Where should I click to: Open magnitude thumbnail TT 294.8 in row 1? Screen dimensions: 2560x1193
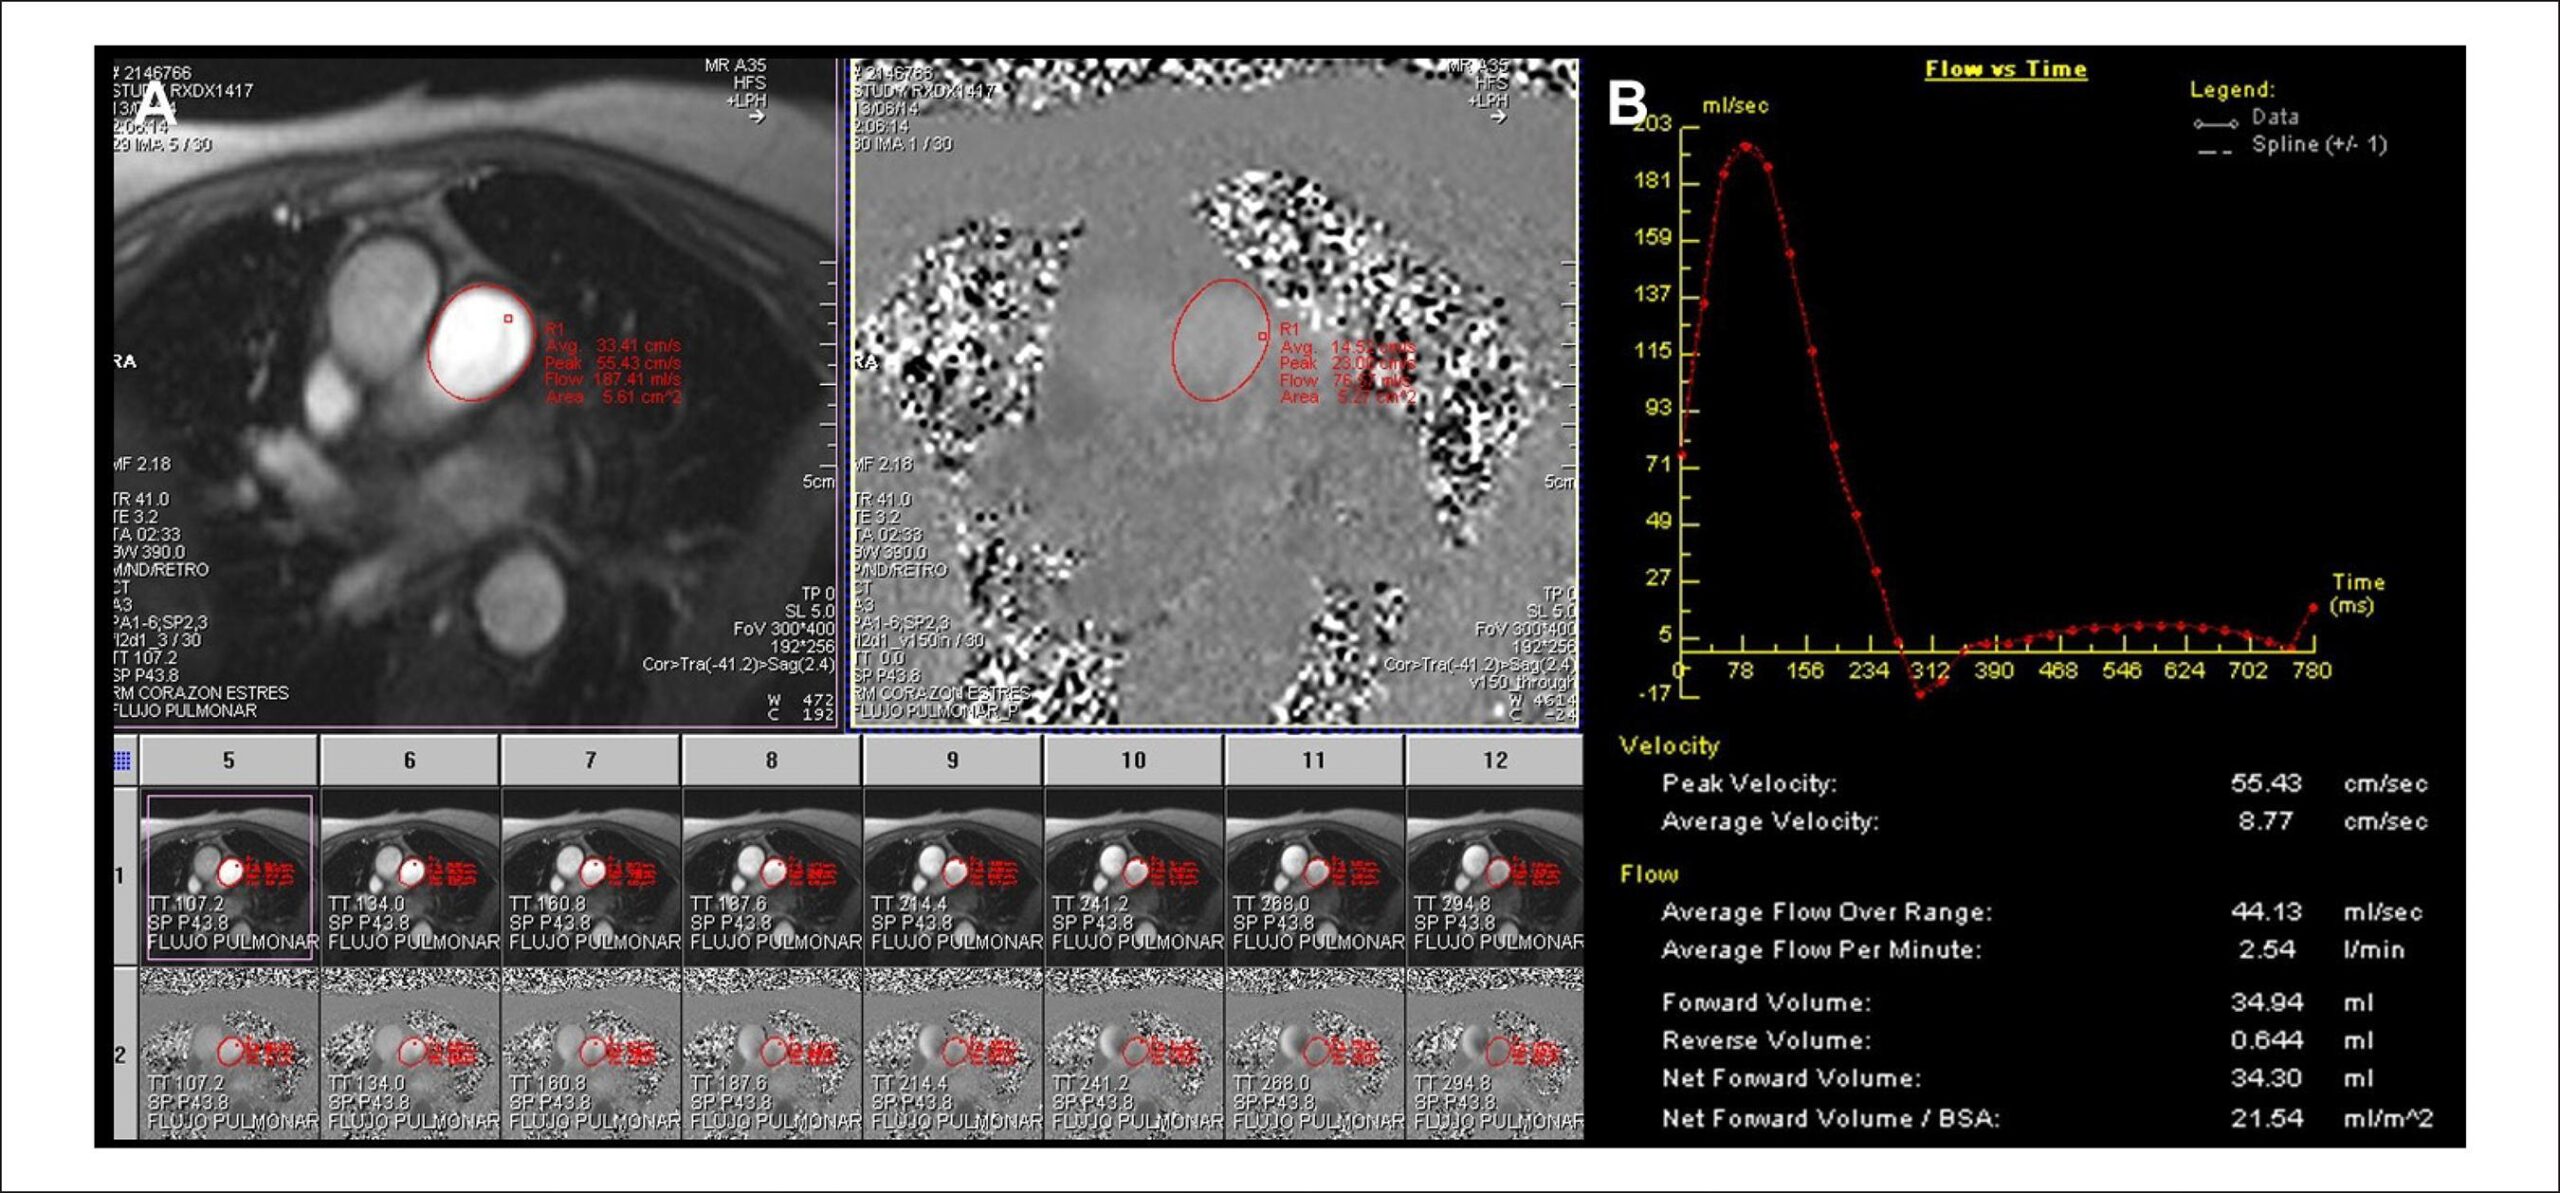(x=1495, y=876)
